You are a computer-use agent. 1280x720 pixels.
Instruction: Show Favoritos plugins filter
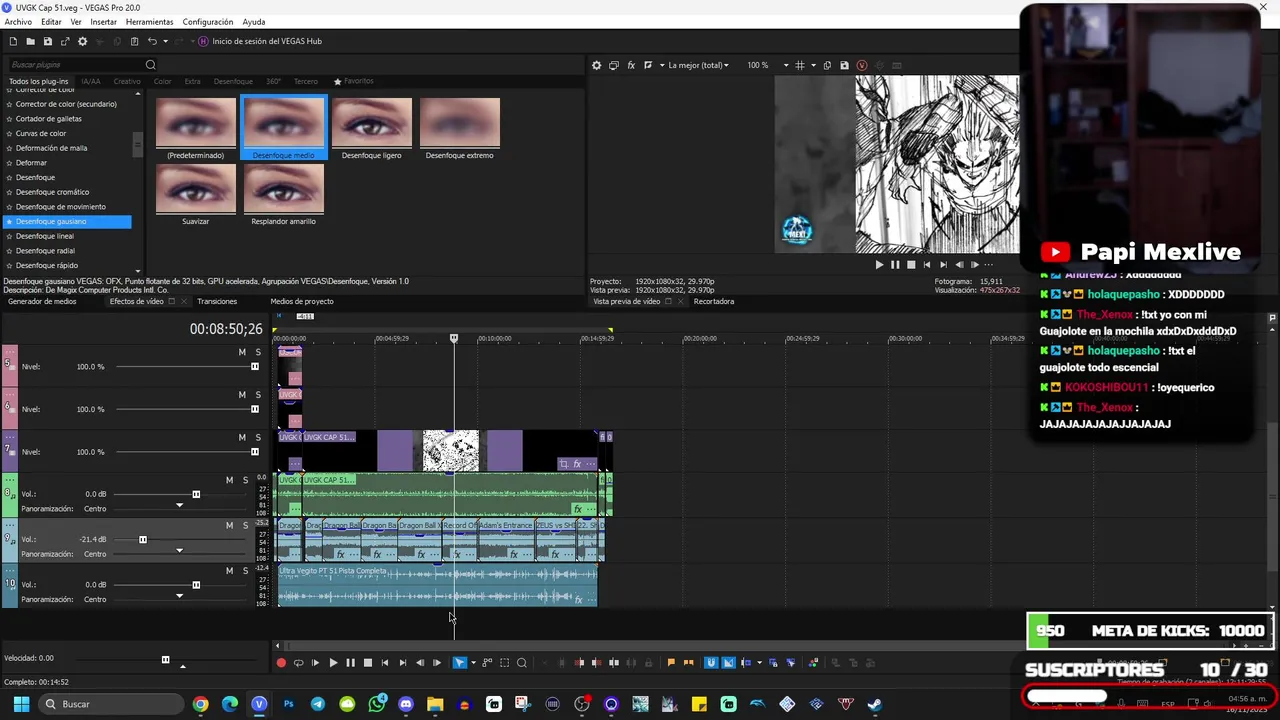[x=353, y=81]
